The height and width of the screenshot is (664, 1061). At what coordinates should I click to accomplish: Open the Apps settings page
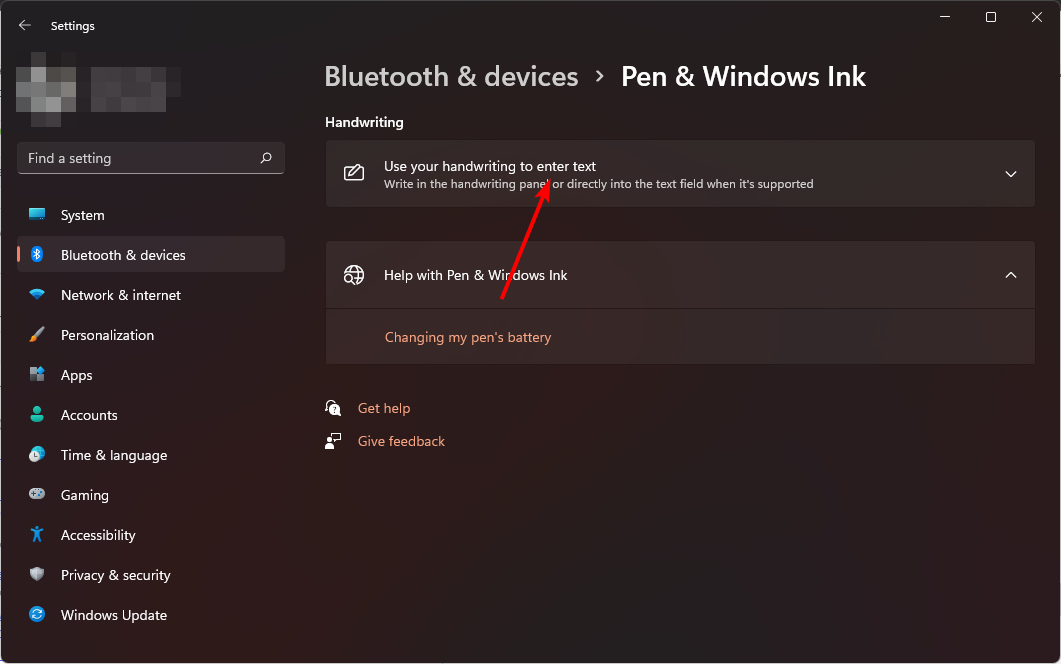coord(76,375)
